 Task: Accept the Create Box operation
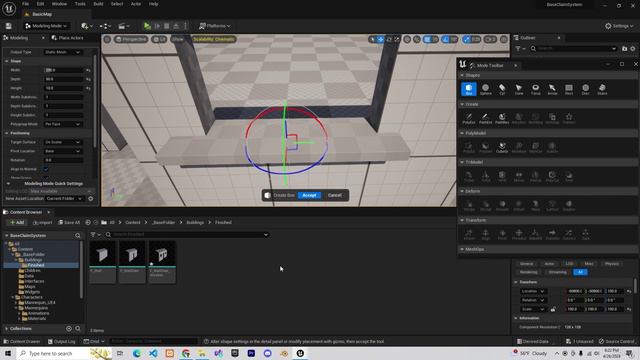point(309,195)
